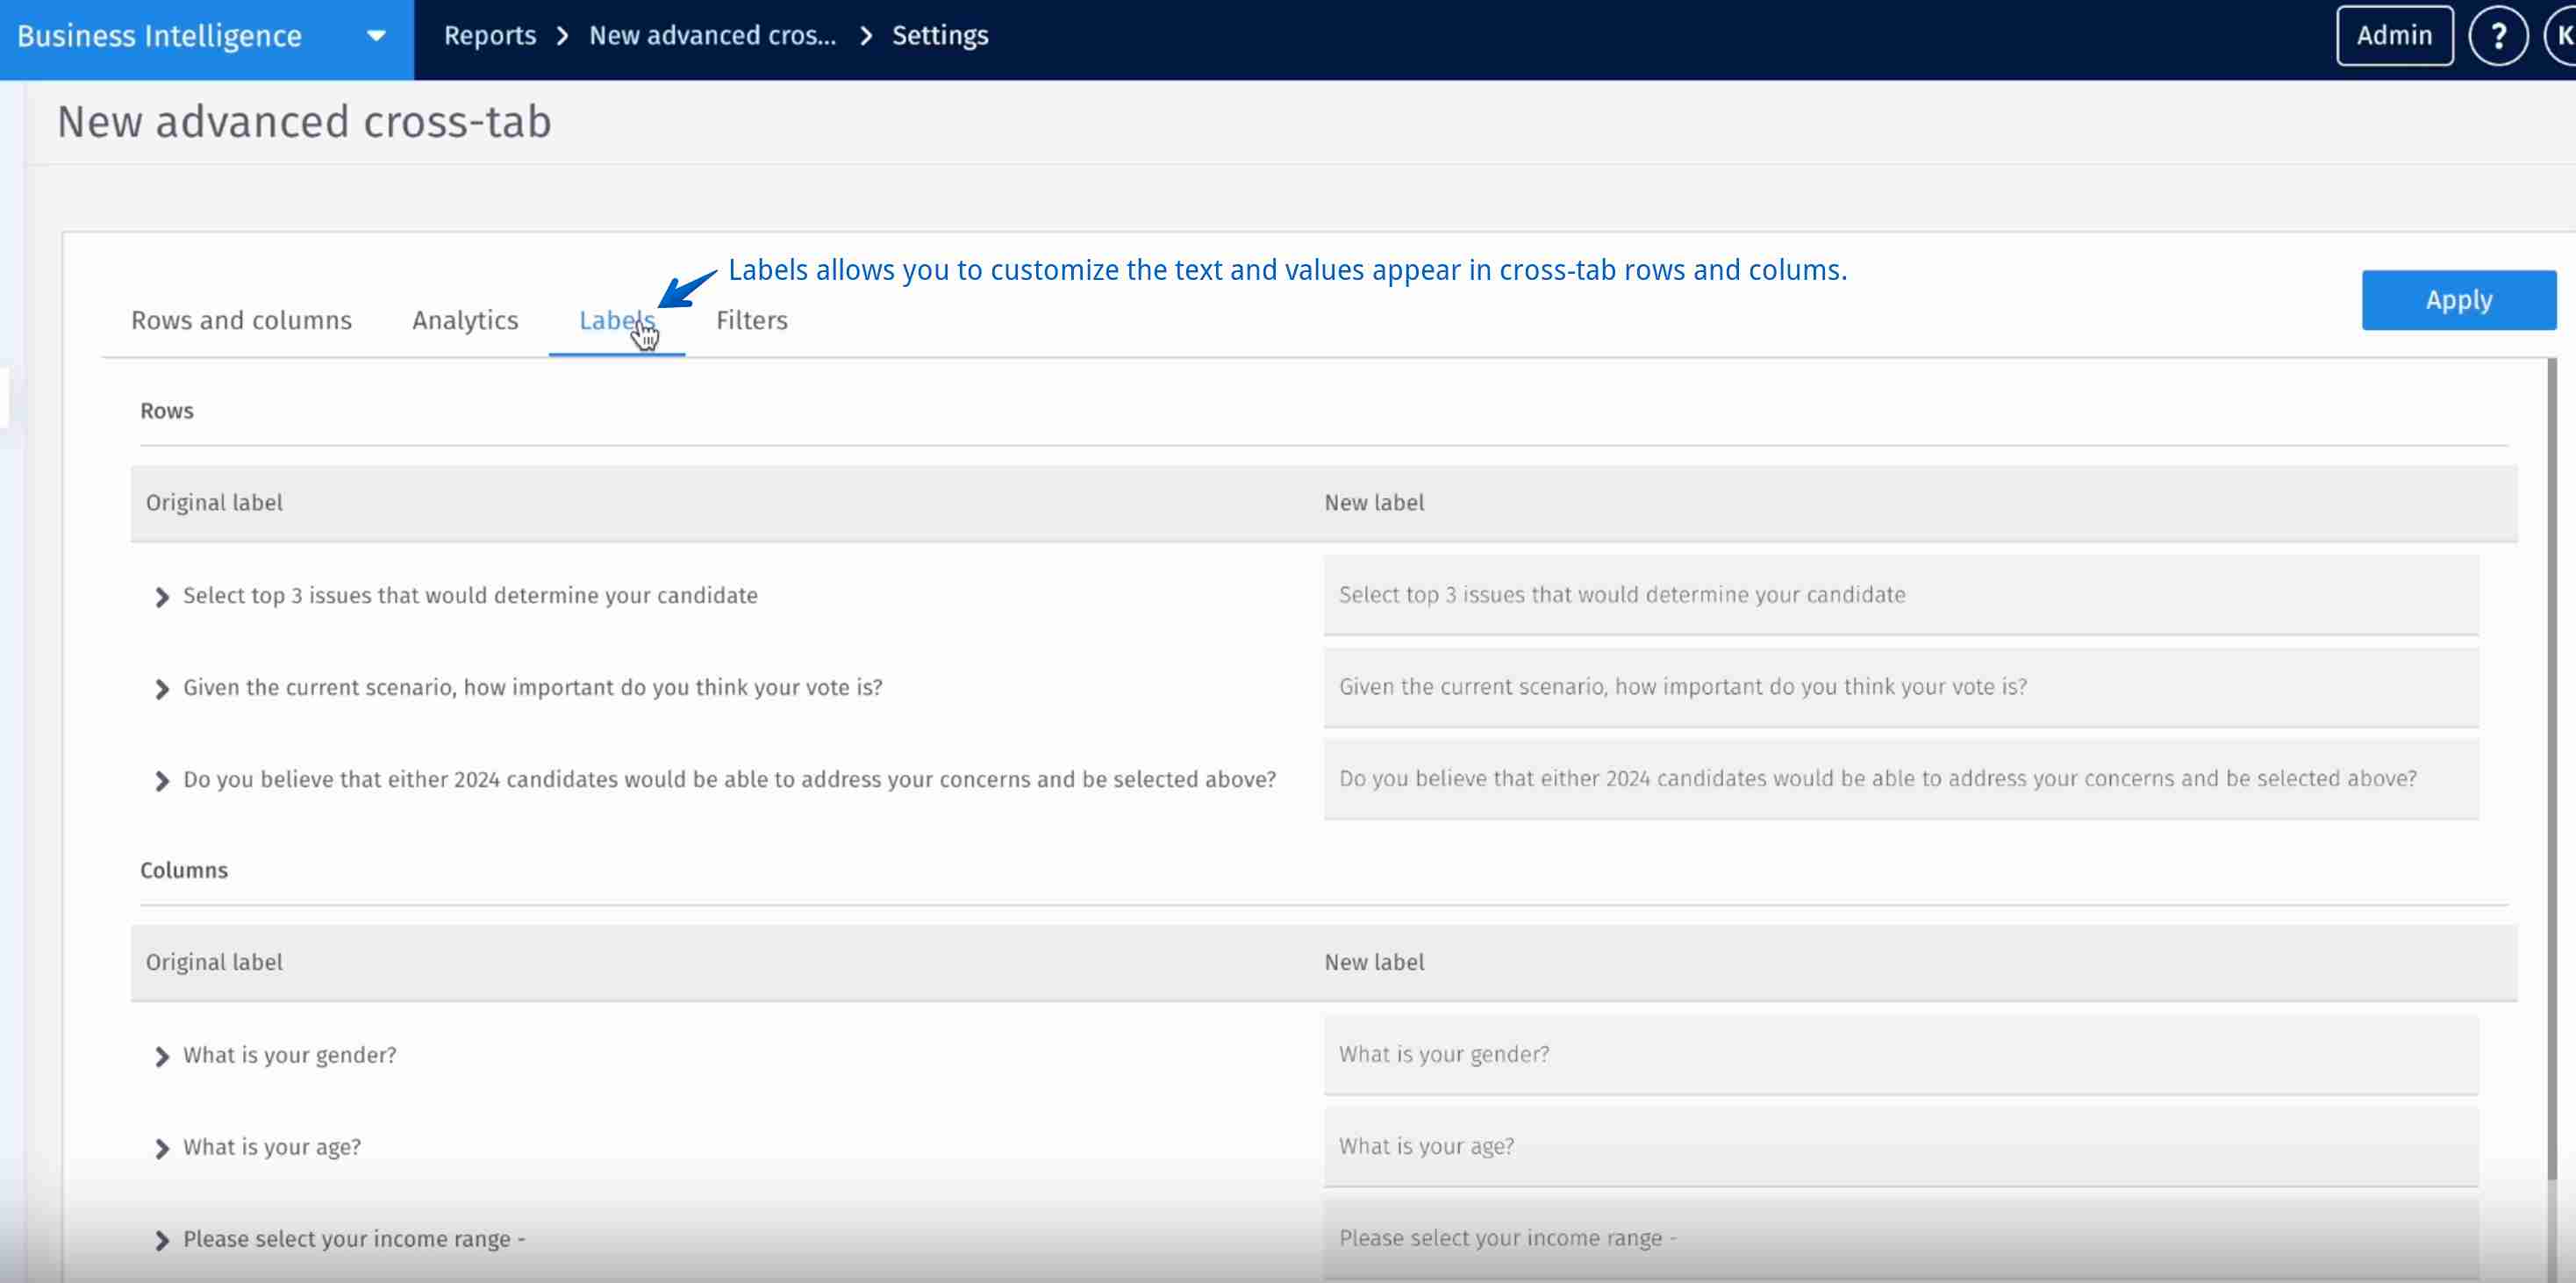This screenshot has width=2576, height=1283.
Task: Open the Admin panel
Action: (x=2393, y=35)
